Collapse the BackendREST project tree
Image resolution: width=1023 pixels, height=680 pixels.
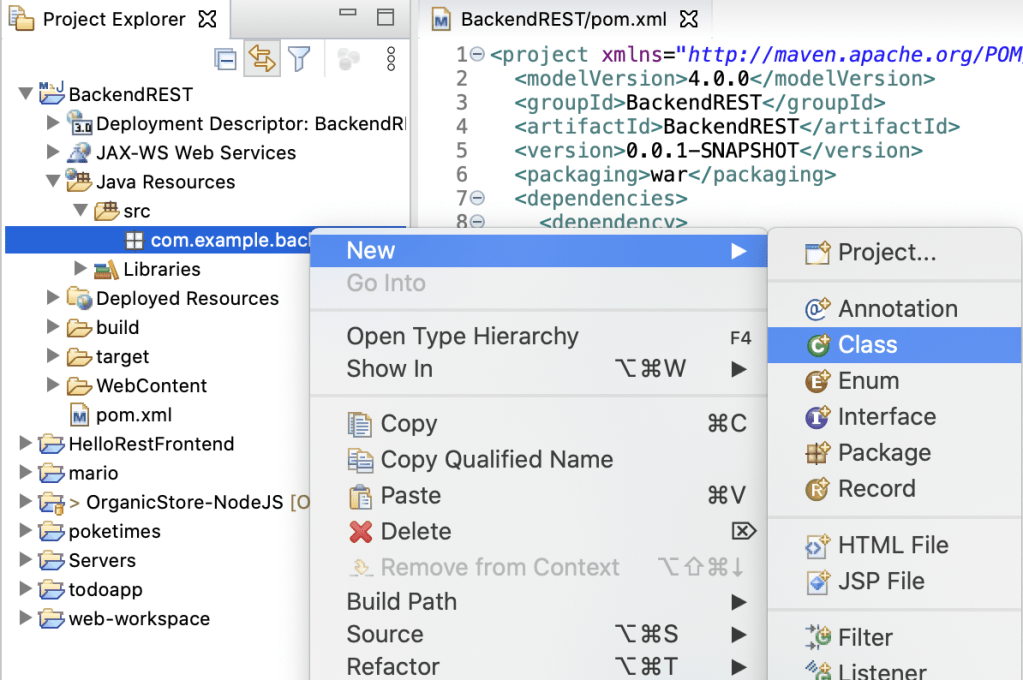pyautogui.click(x=25, y=95)
